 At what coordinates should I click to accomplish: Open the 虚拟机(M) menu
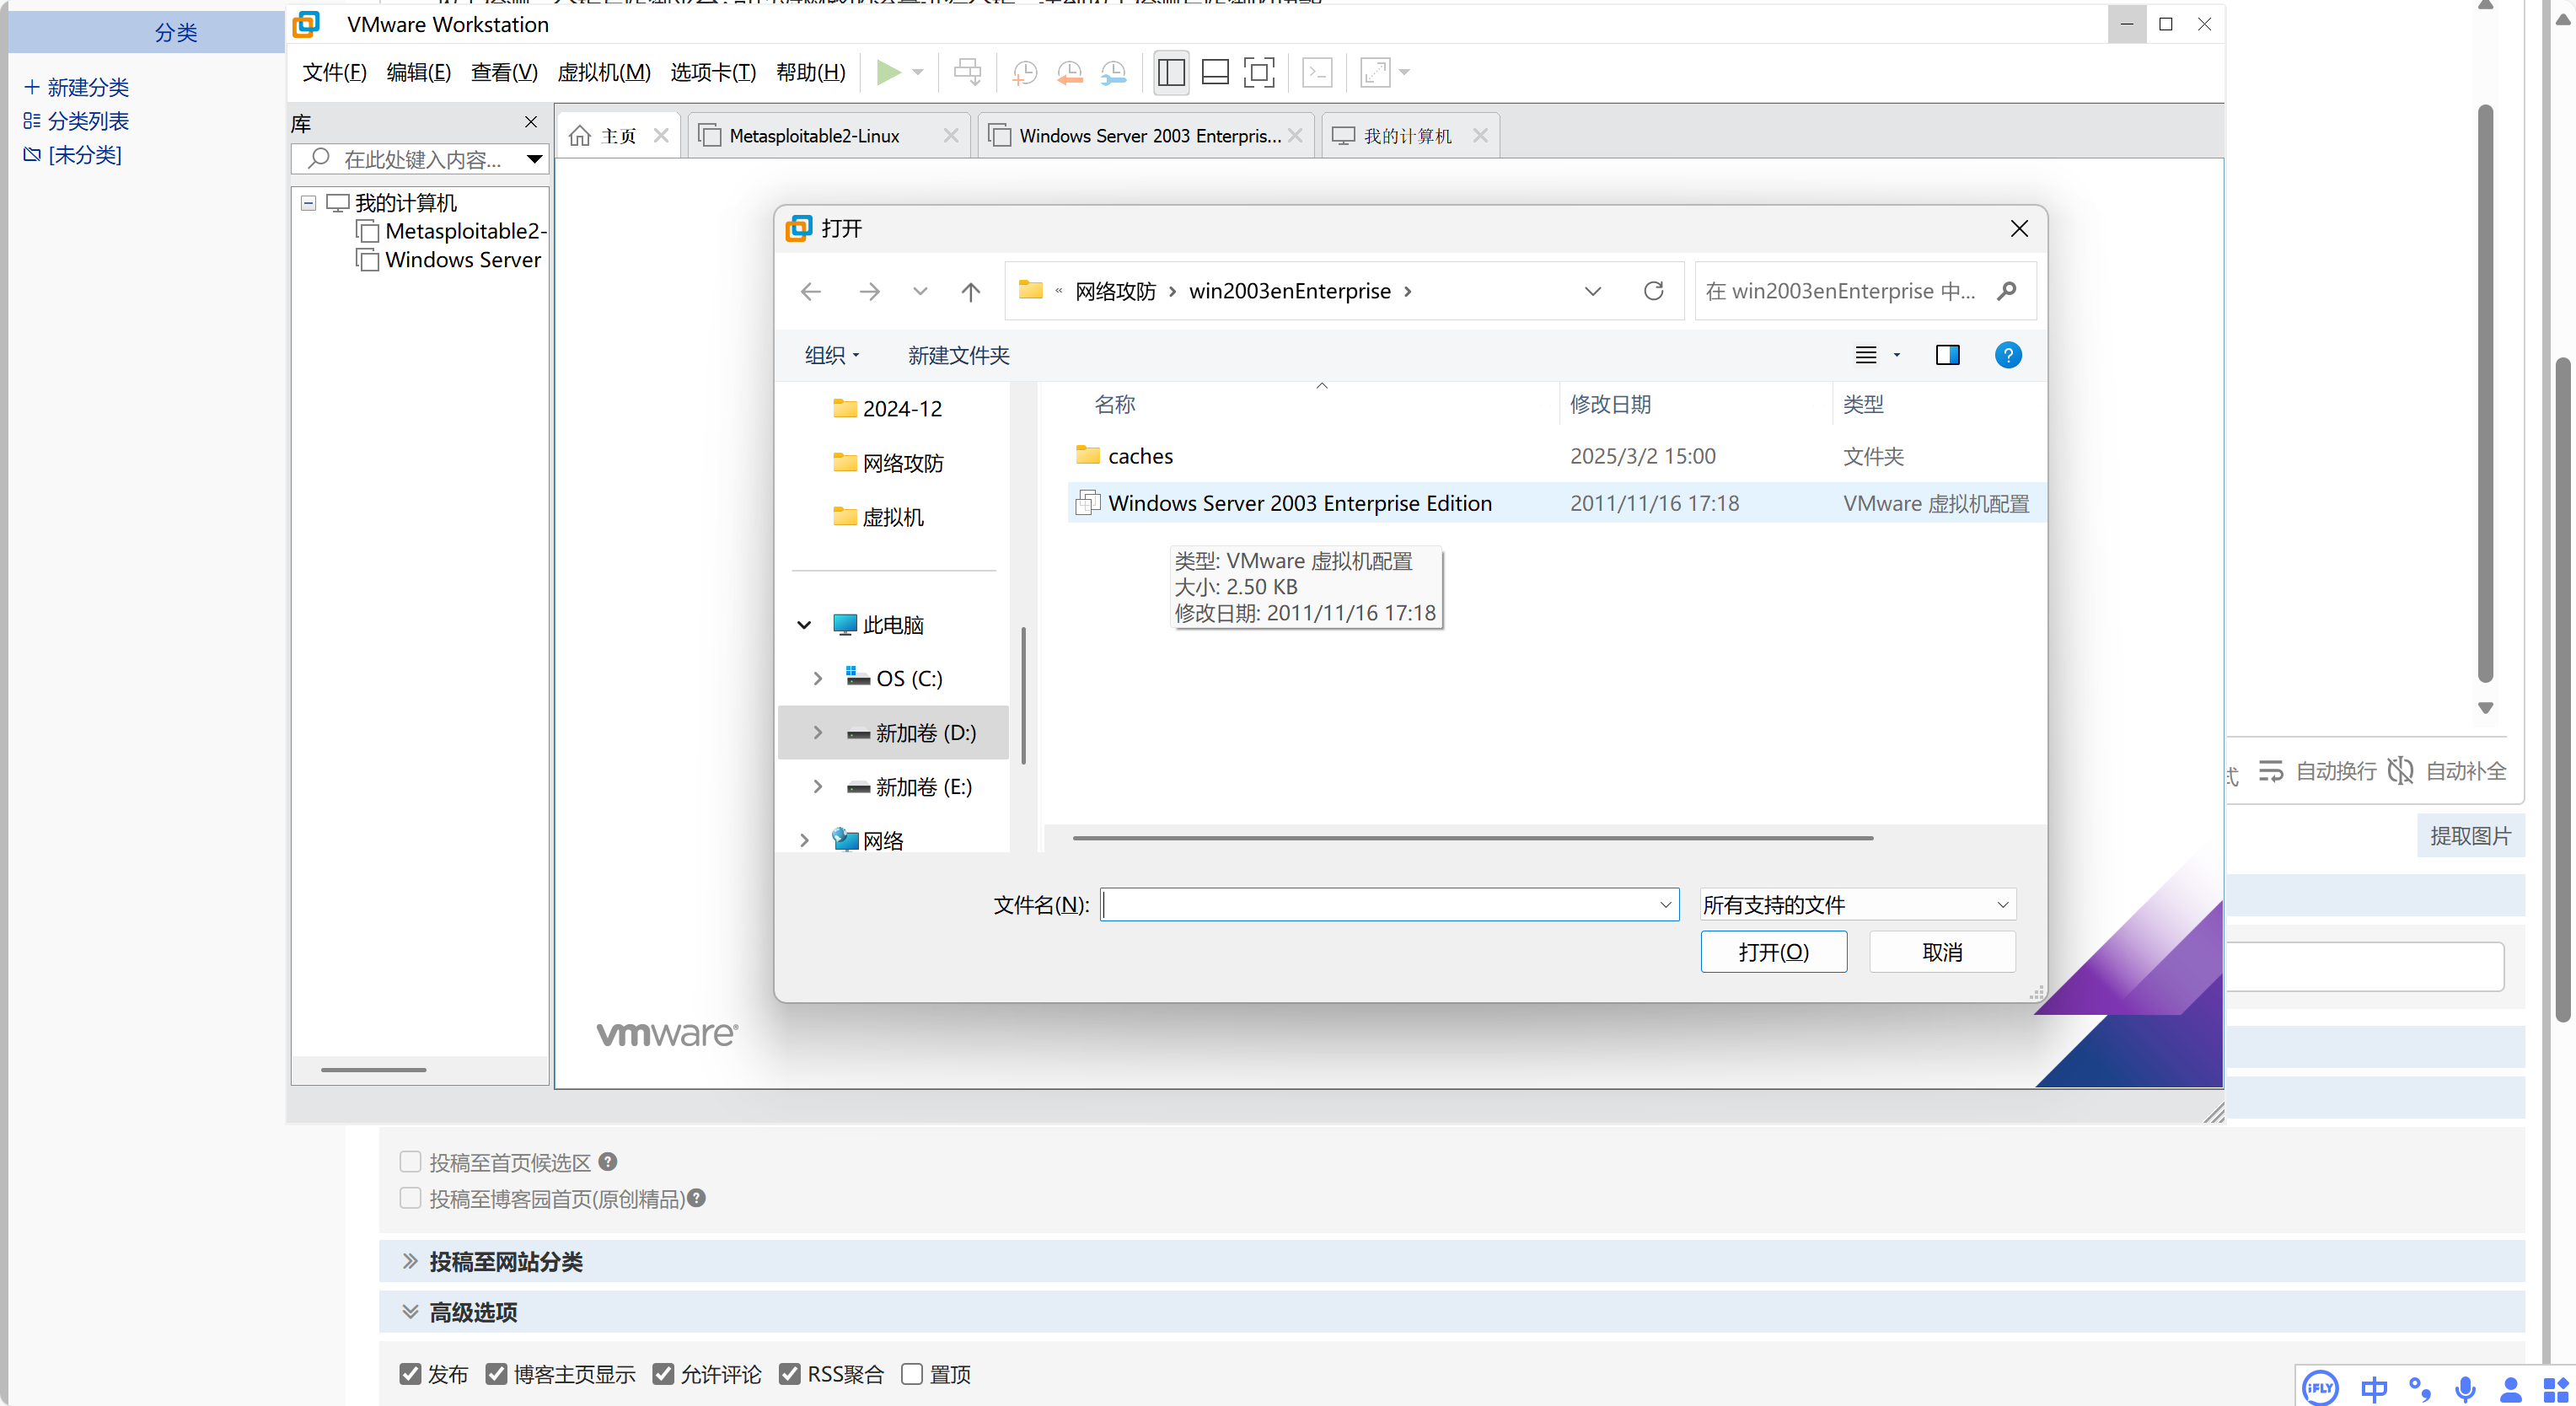click(x=603, y=72)
